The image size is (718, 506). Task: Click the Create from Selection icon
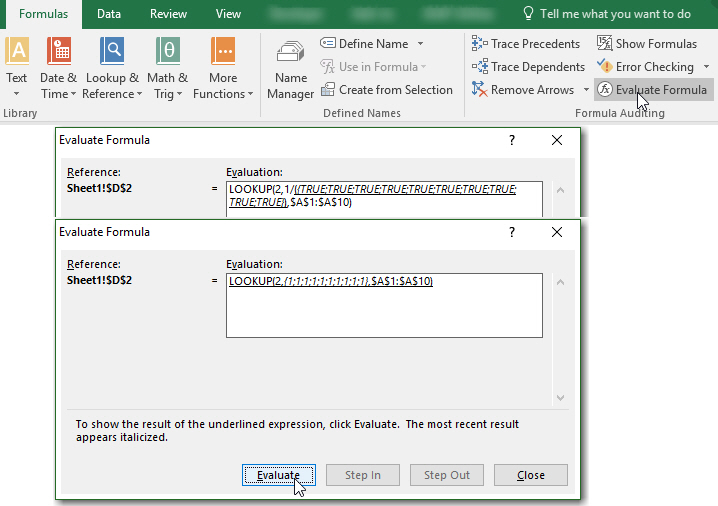[328, 90]
